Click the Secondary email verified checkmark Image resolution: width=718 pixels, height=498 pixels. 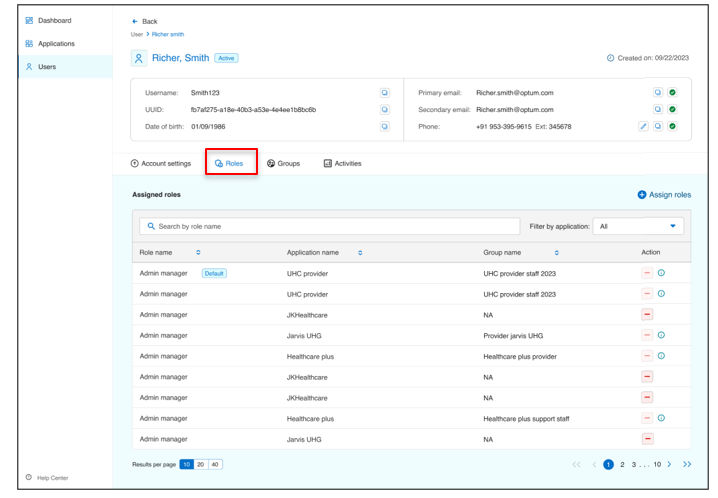coord(672,109)
